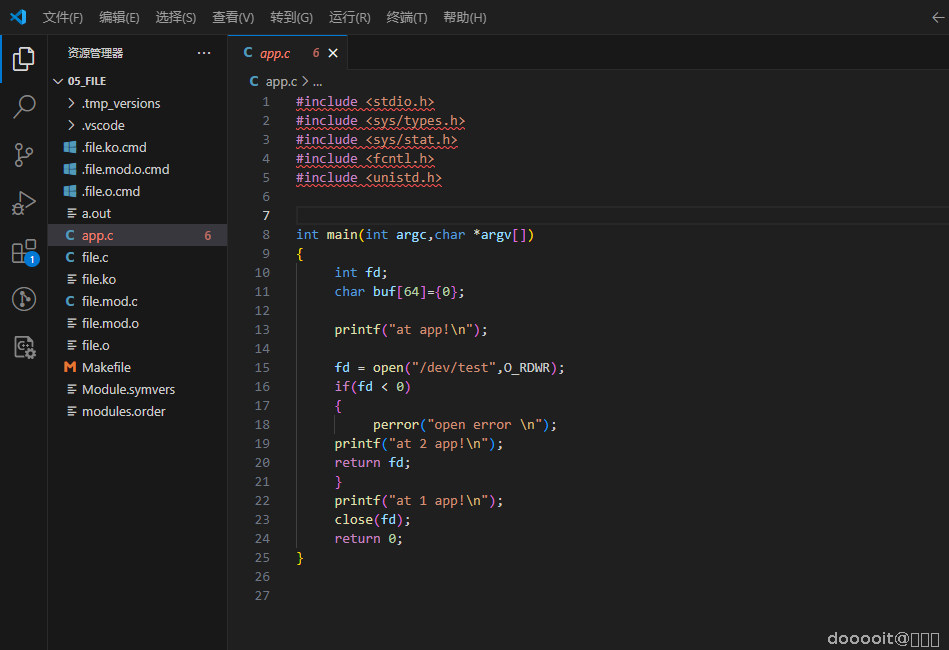Open the 终端(T) menu
Screen dimensions: 949x650
coord(406,17)
